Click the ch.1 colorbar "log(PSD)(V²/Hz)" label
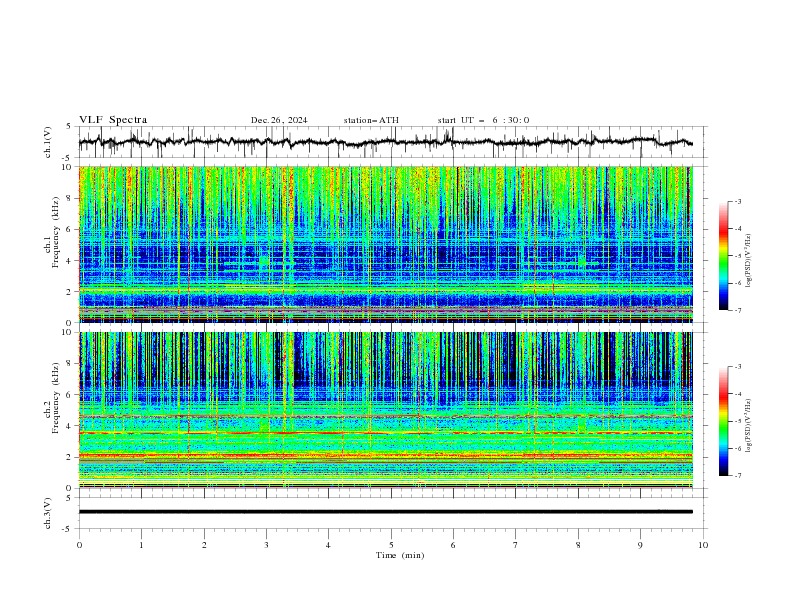Viewport: 792px width, 612px height. coord(748,260)
